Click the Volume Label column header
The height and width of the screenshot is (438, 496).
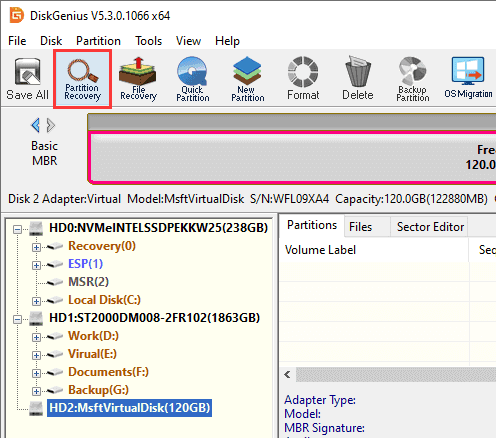click(374, 250)
